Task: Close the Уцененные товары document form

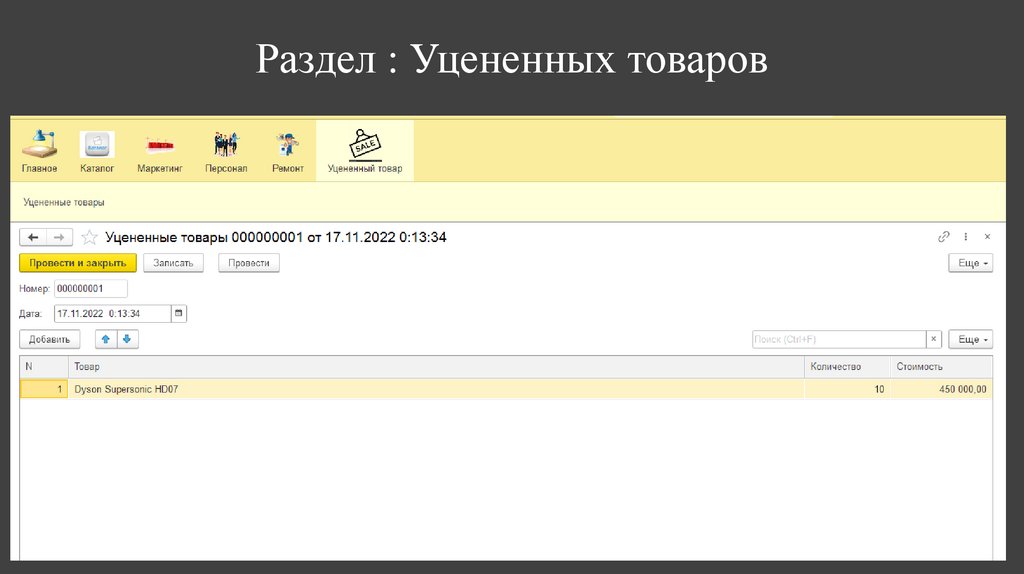Action: point(987,236)
